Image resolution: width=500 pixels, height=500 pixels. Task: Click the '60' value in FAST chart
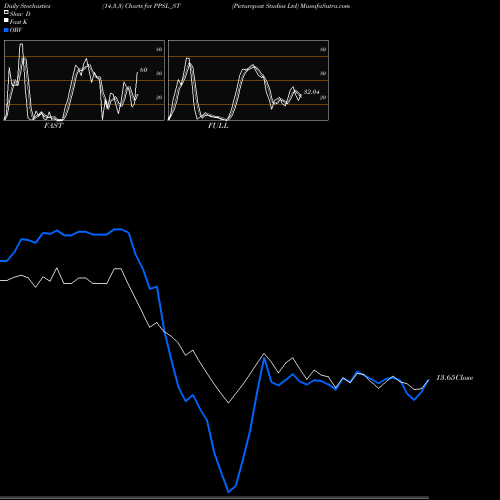[x=143, y=70]
